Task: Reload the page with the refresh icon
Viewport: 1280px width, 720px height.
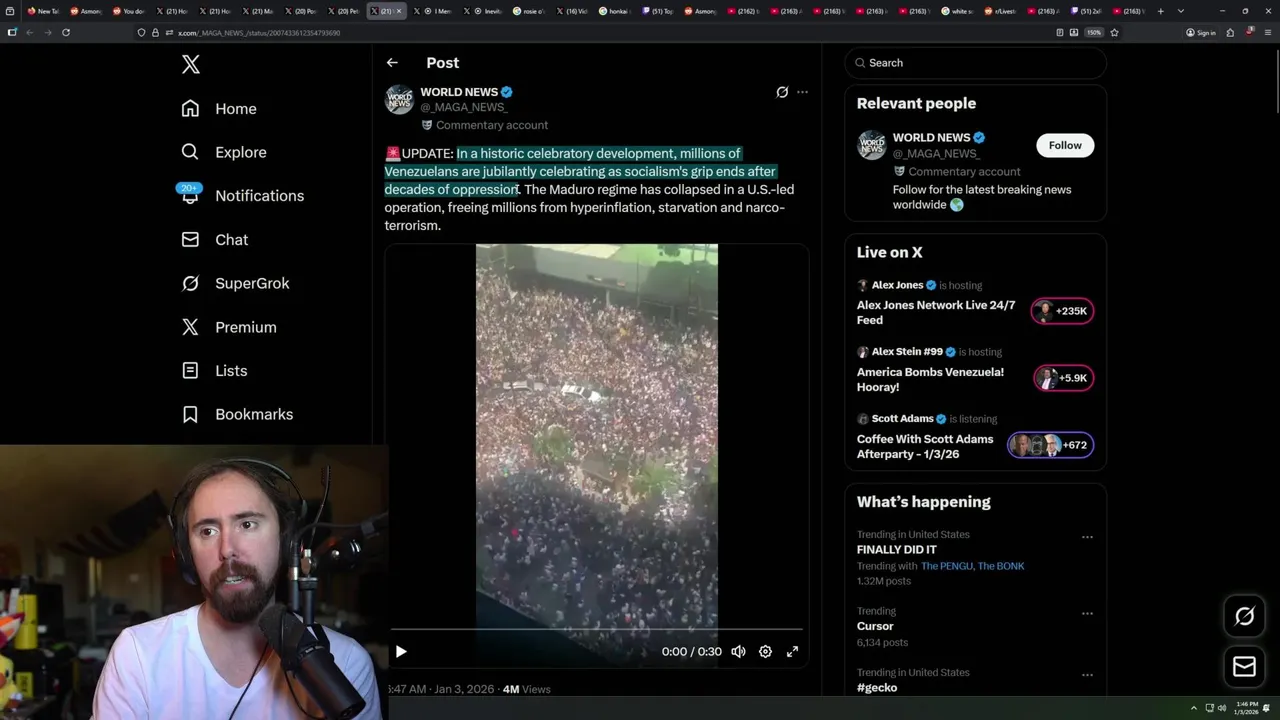Action: (66, 32)
